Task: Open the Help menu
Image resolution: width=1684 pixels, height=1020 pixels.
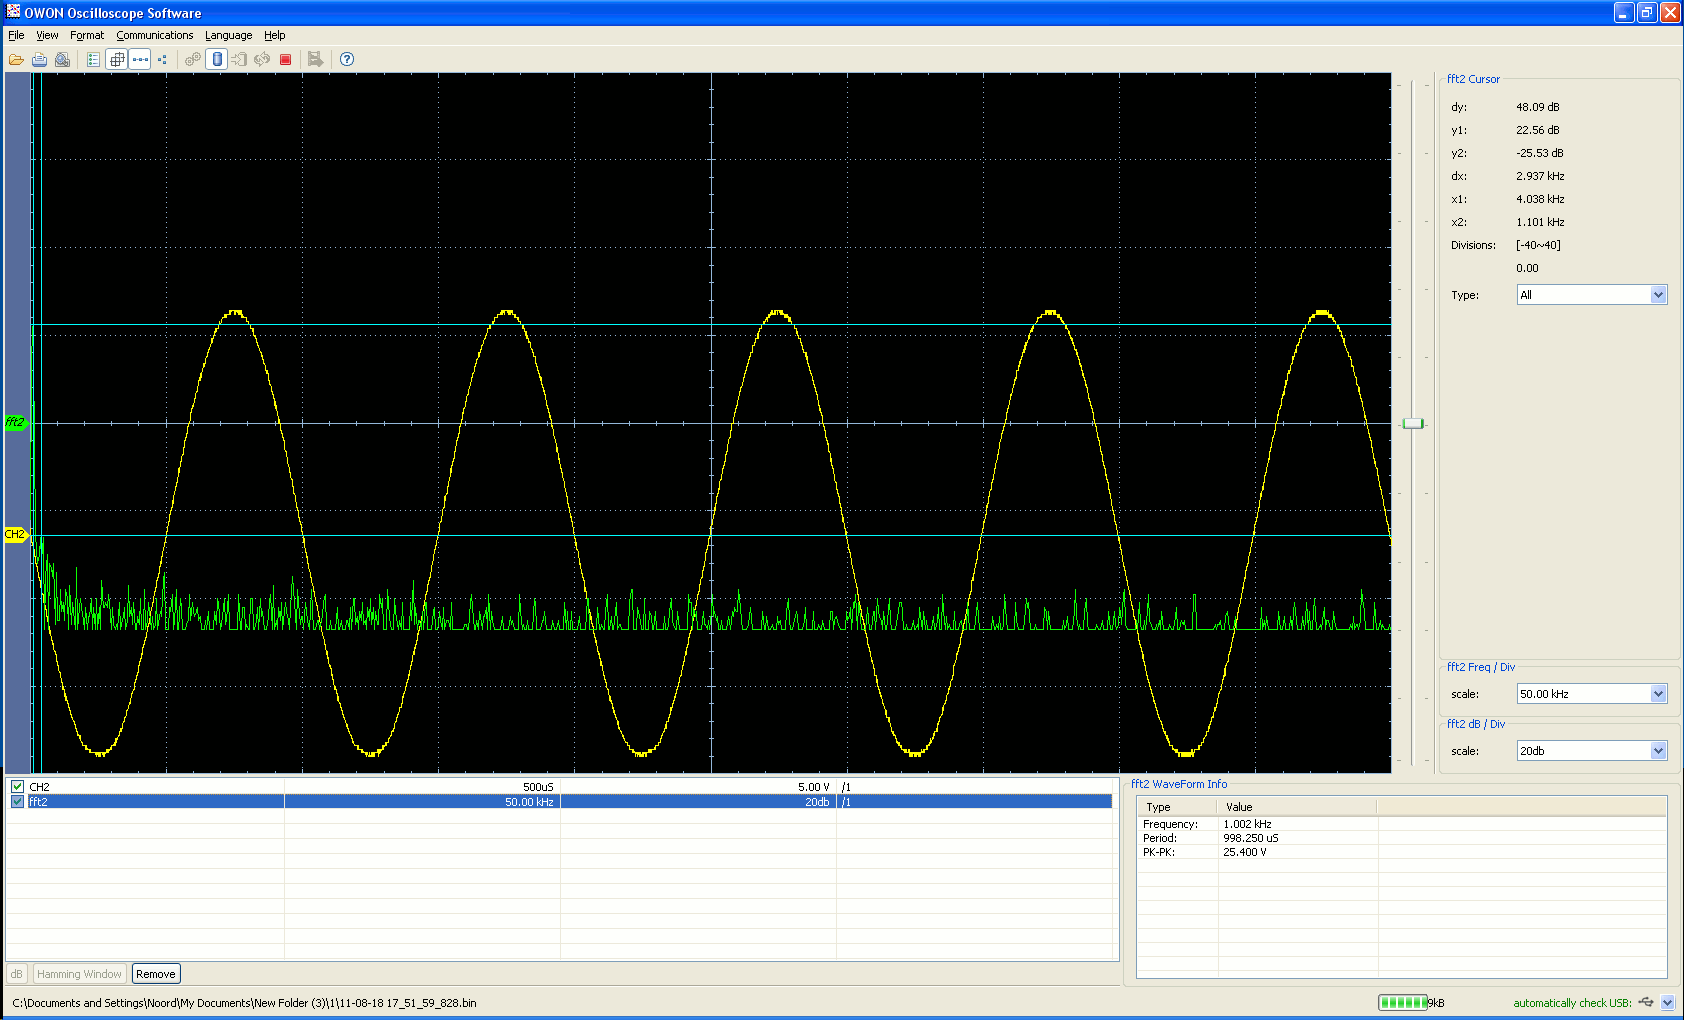Action: 275,35
